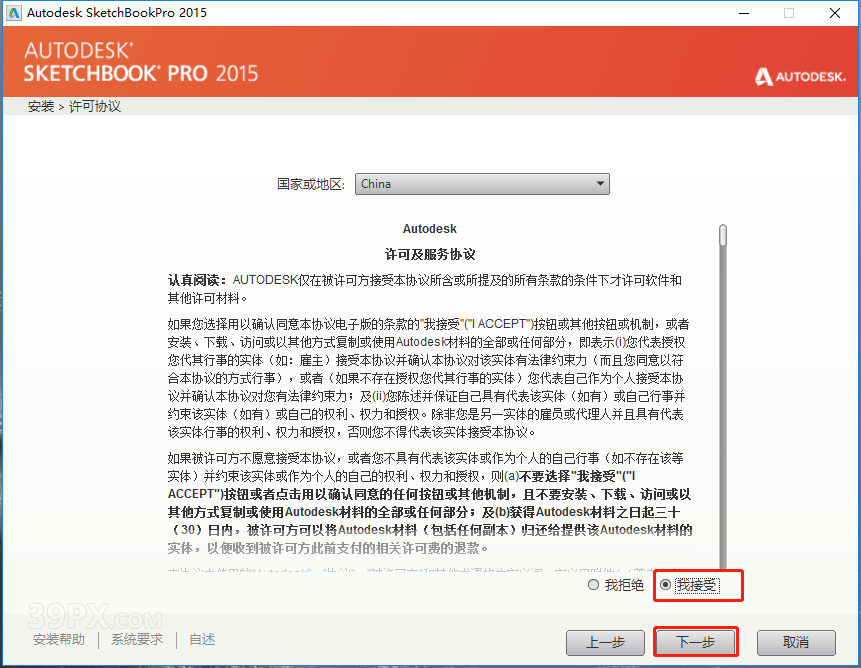Click the Autodesk logo in the banner
Screen dimensions: 861x668
[800, 76]
